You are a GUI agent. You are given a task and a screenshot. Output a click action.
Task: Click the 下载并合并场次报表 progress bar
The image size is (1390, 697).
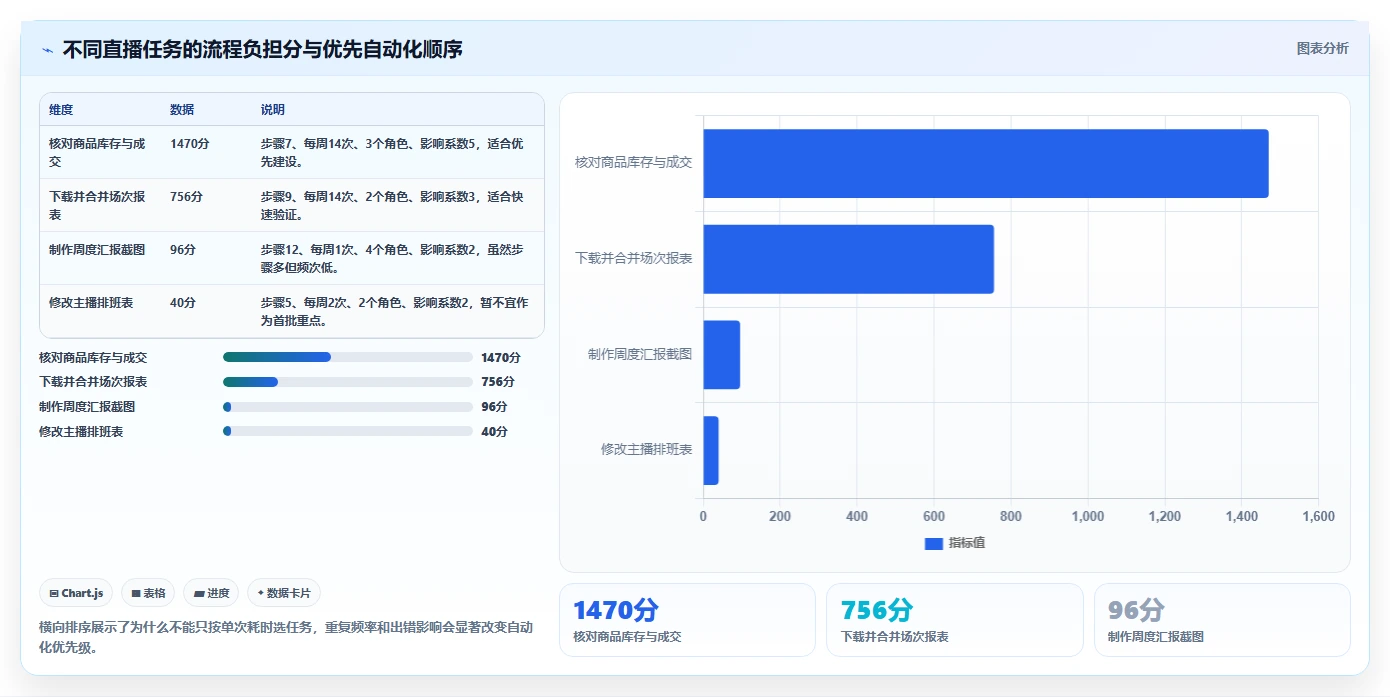pyautogui.click(x=348, y=382)
